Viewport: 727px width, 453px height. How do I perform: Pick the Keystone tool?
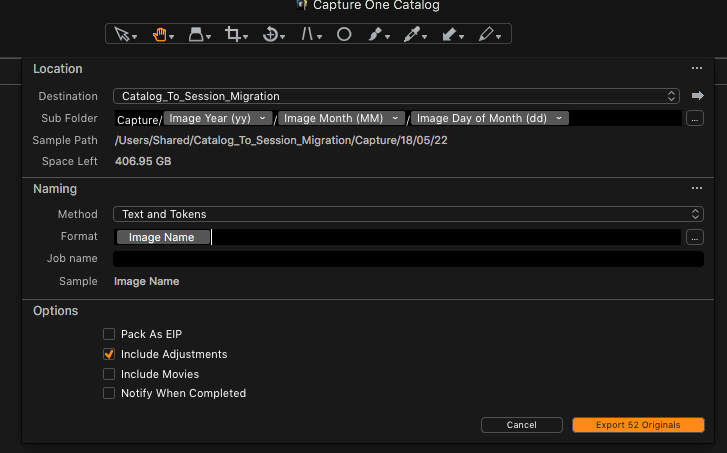[x=307, y=34]
